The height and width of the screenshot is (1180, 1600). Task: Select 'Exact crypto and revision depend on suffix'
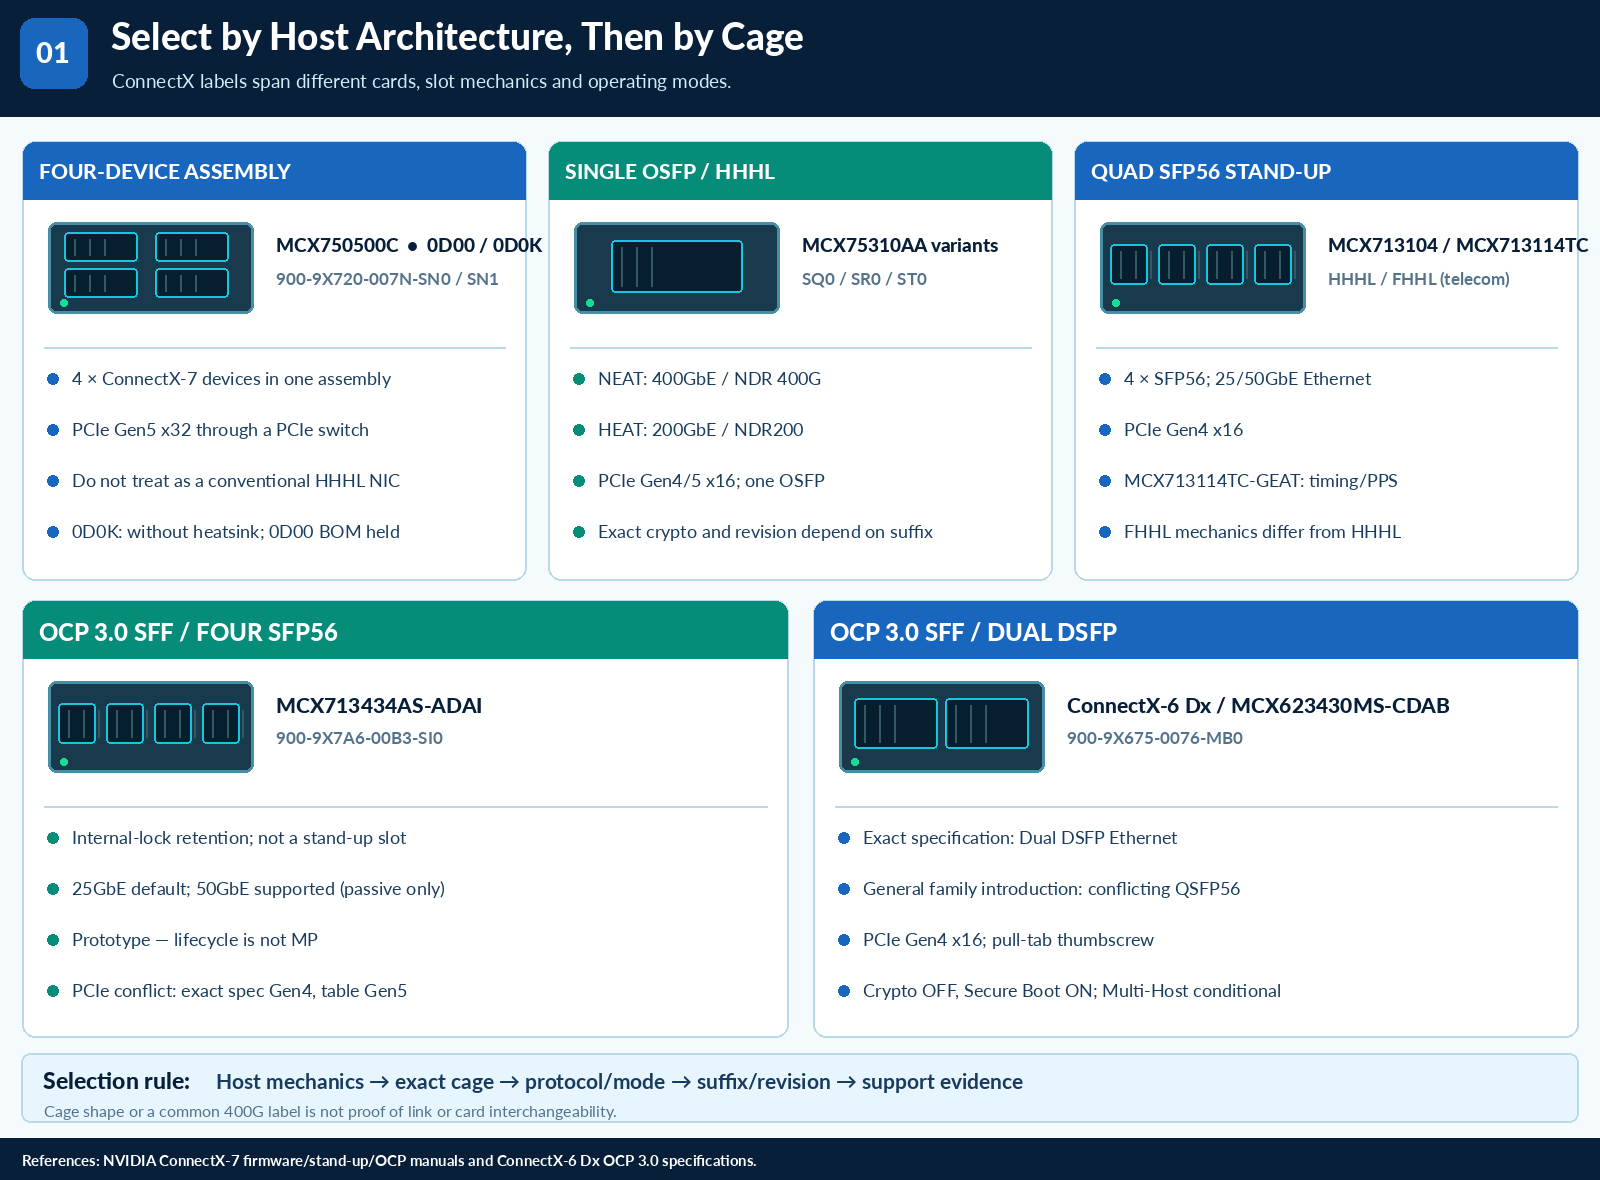[x=765, y=532]
